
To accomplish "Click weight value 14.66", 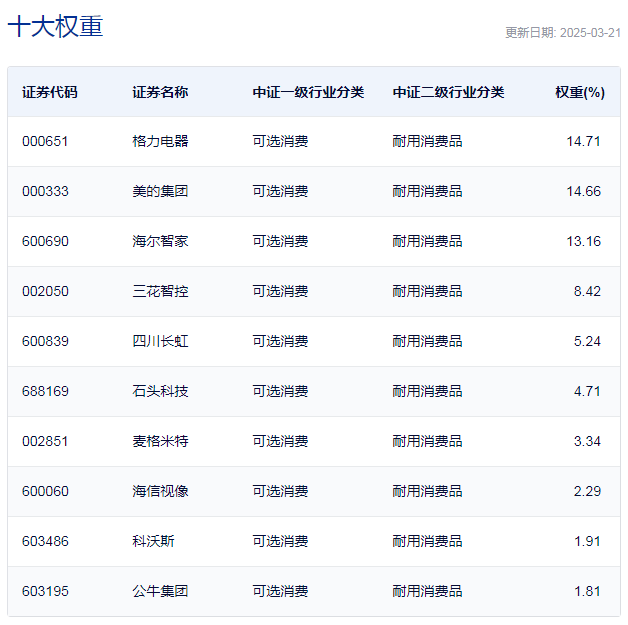I will [x=583, y=191].
